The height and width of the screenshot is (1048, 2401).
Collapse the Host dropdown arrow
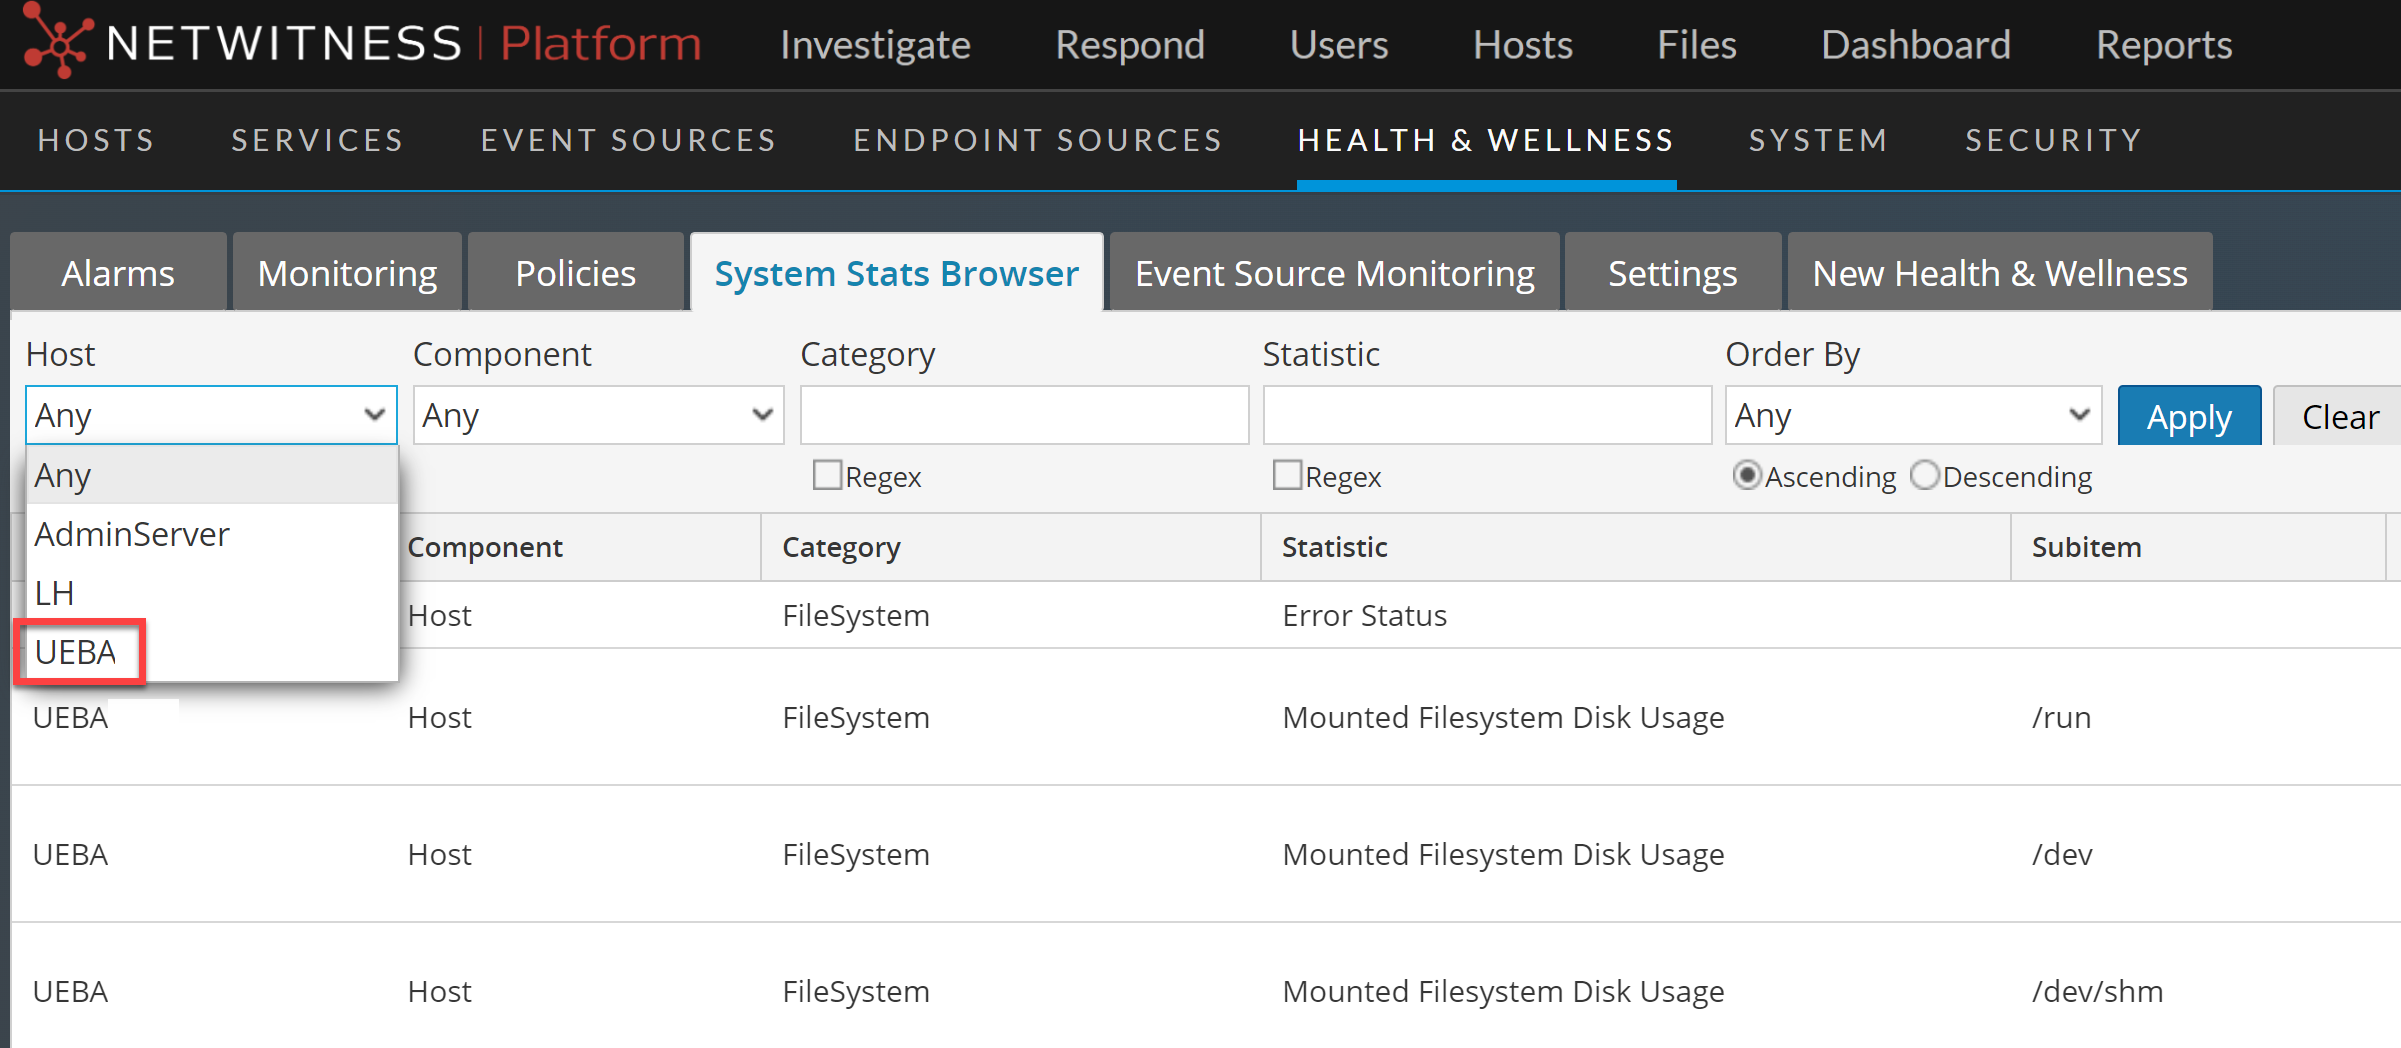375,415
